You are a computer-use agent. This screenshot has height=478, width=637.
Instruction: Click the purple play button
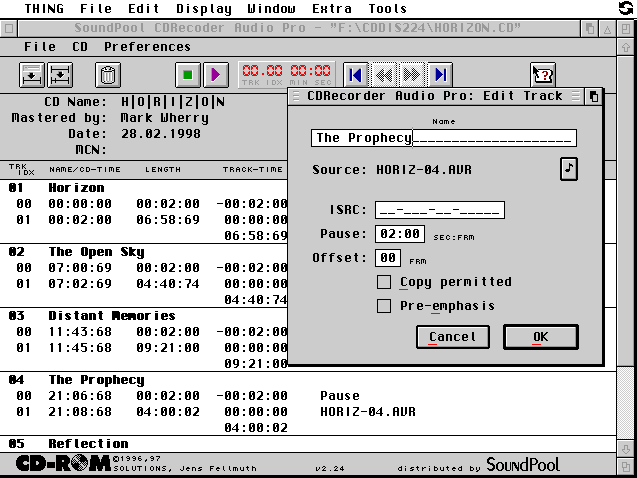(216, 75)
